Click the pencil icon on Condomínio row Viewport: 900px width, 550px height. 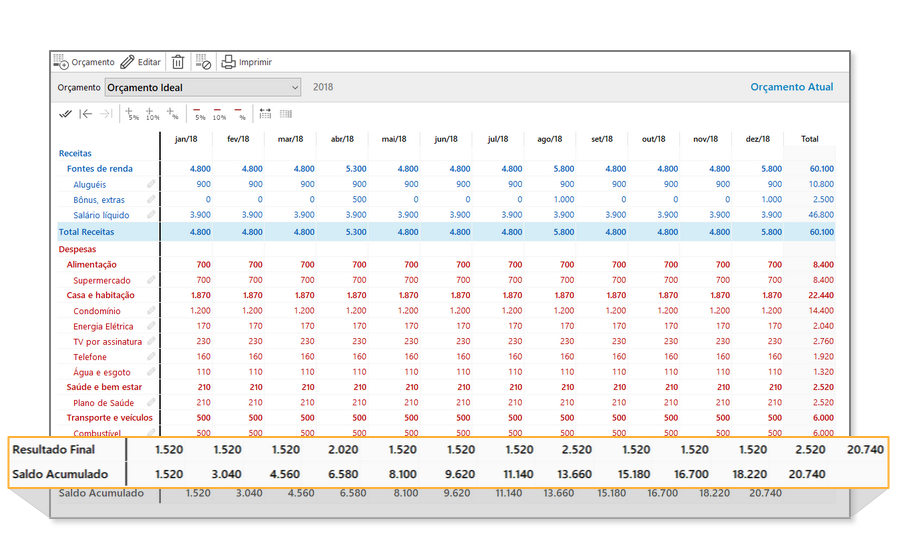[151, 310]
